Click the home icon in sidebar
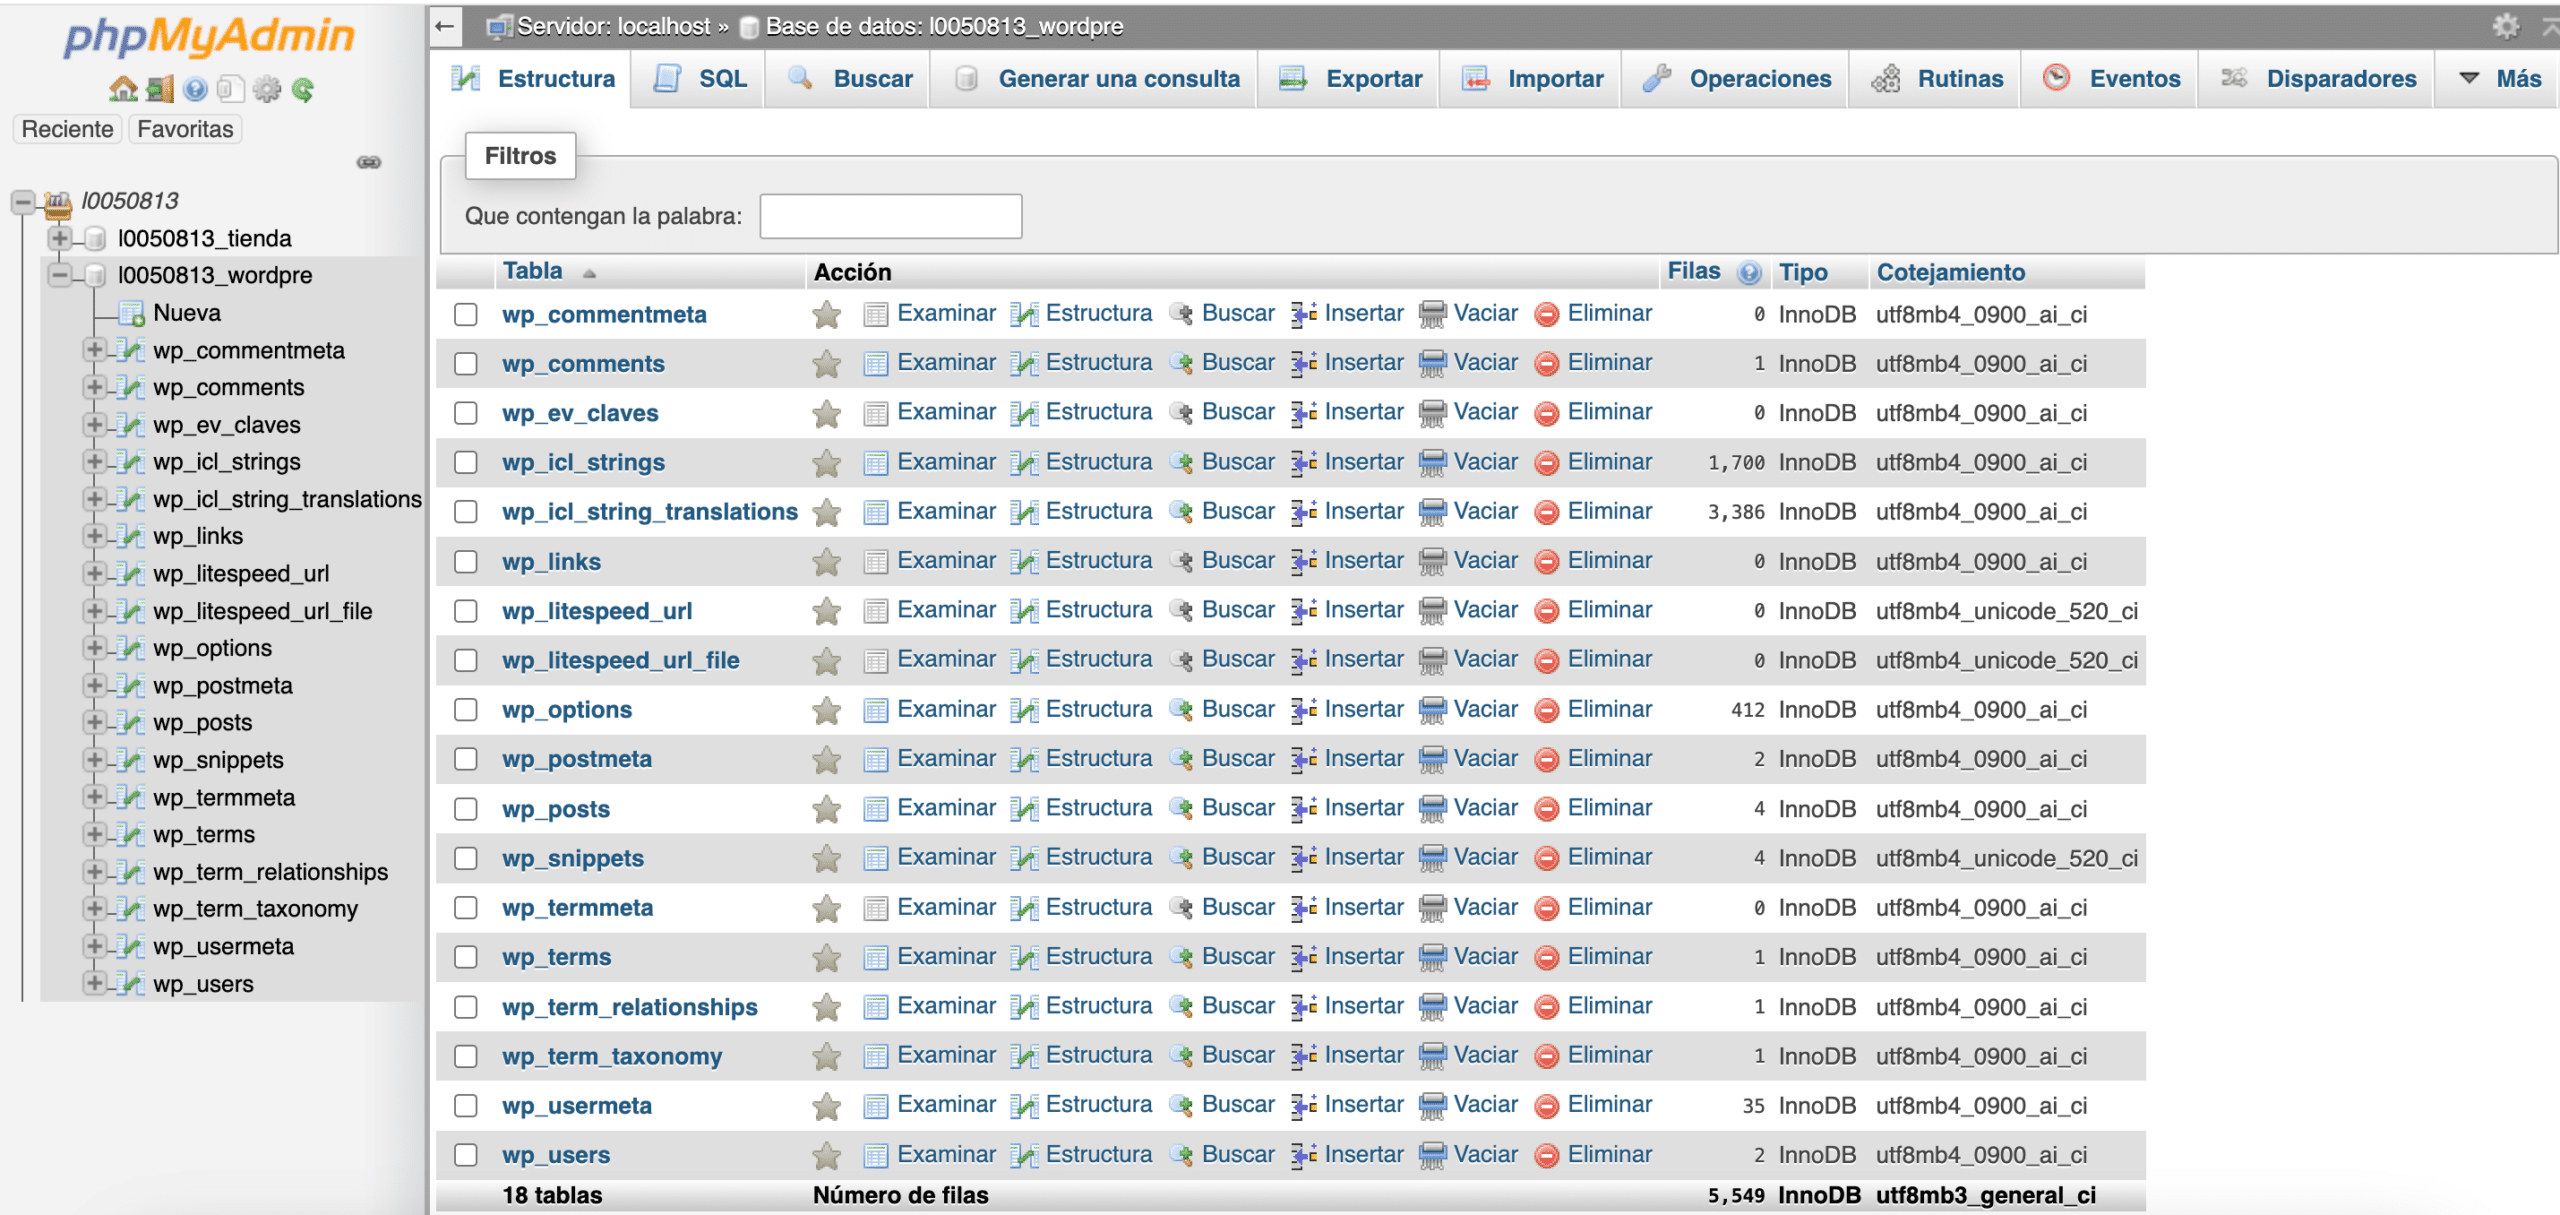The height and width of the screenshot is (1215, 2560). [123, 89]
